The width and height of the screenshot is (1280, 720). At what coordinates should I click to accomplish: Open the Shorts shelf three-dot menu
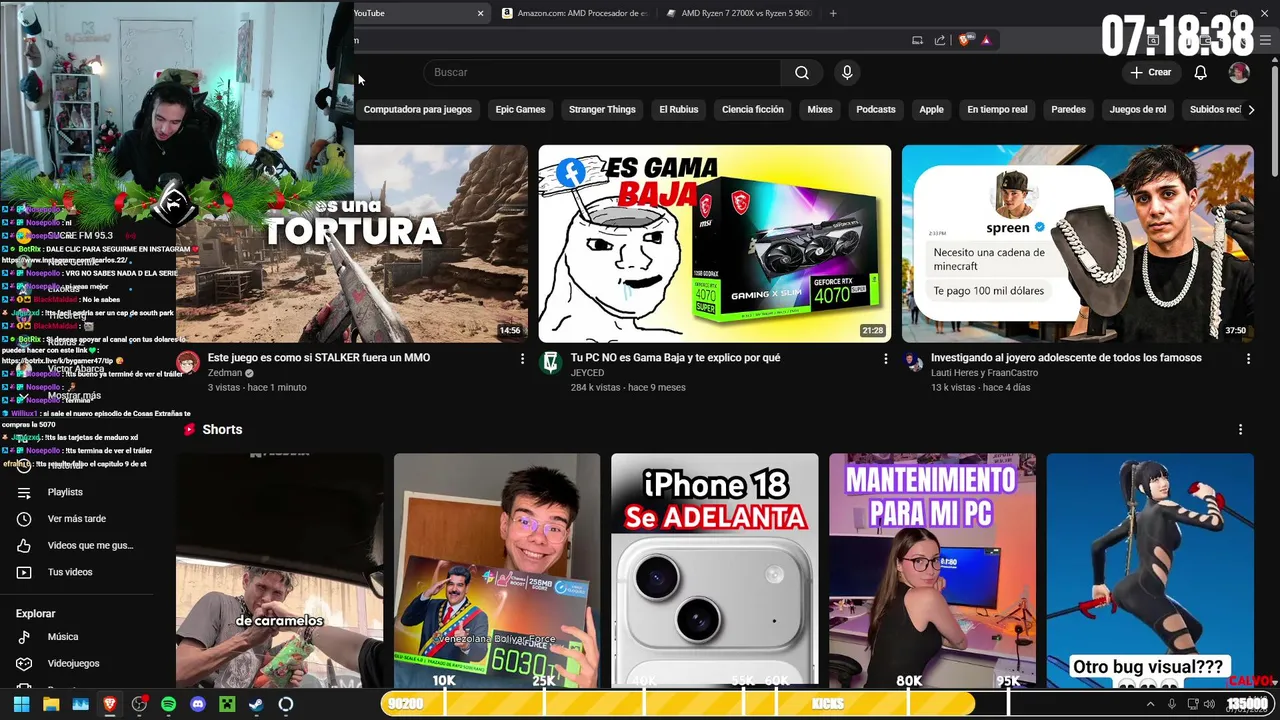point(1240,429)
